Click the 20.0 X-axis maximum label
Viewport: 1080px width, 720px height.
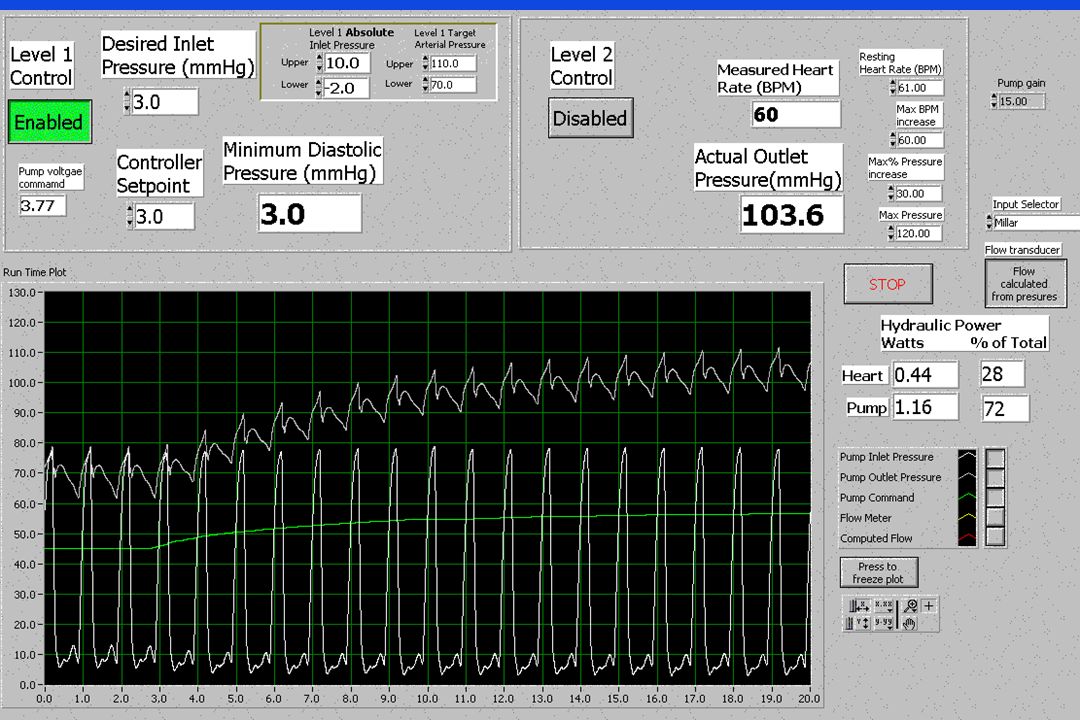(x=809, y=698)
